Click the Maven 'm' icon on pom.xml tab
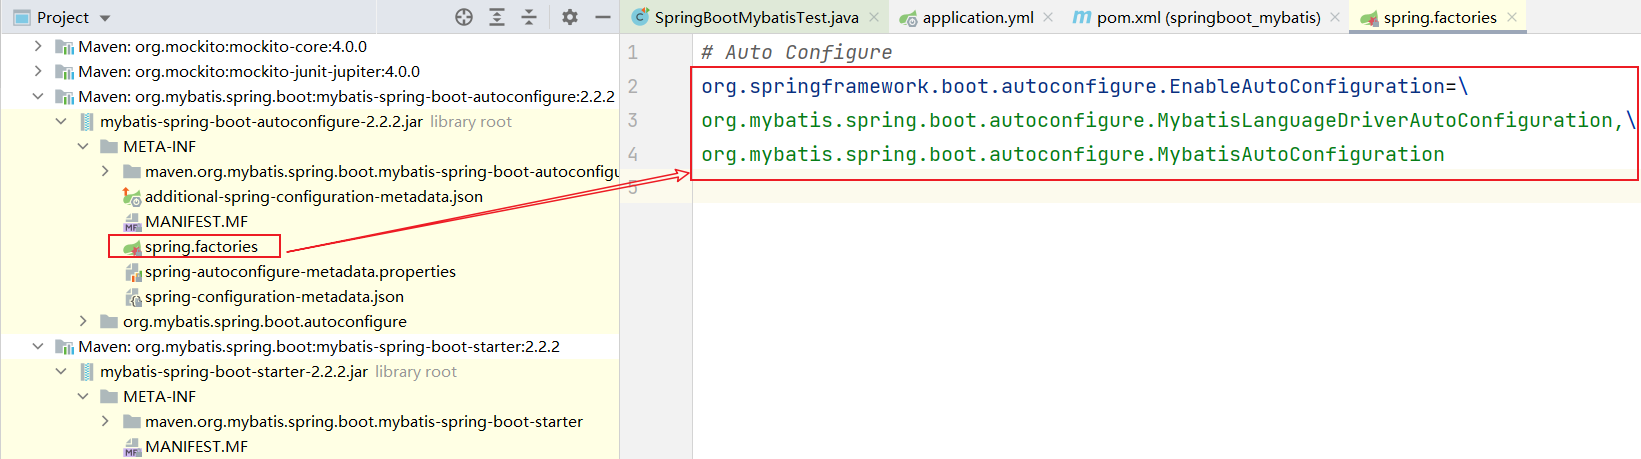 pos(1081,17)
